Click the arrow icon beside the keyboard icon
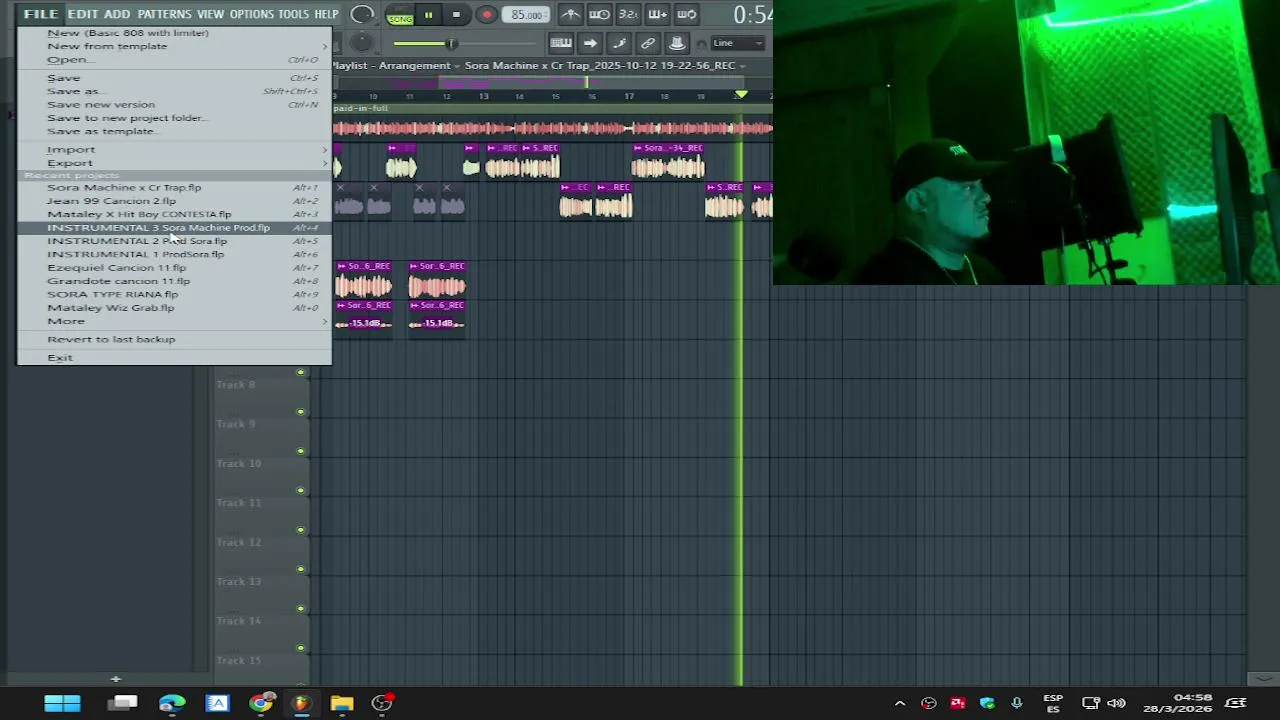The height and width of the screenshot is (720, 1280). [590, 43]
